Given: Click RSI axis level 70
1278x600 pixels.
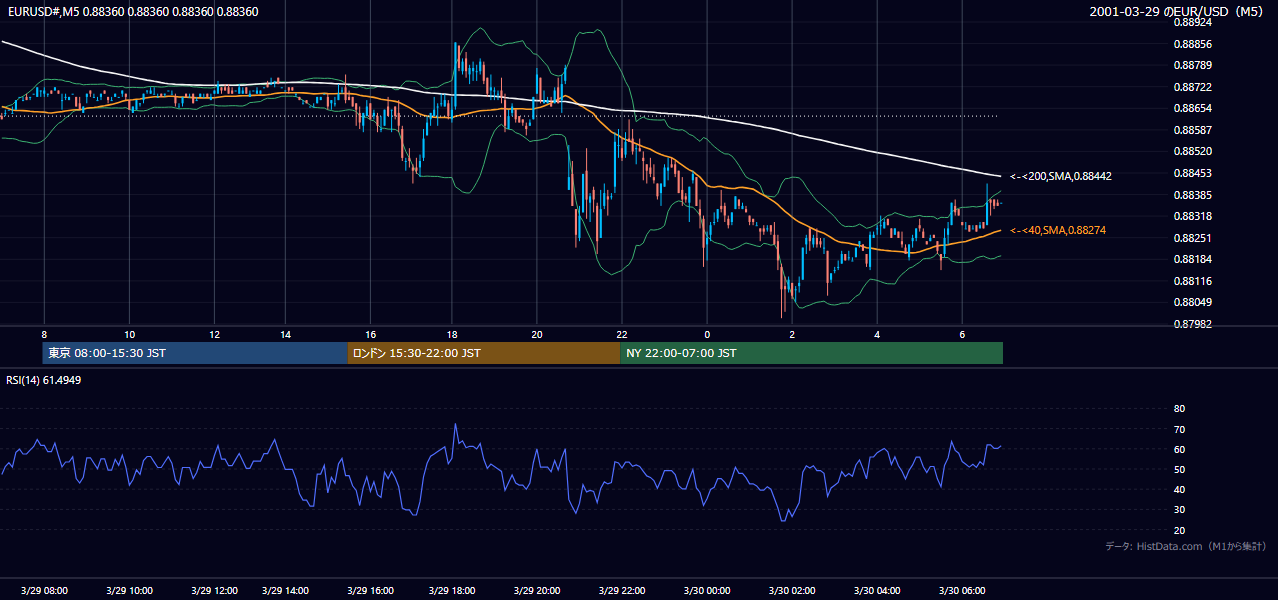Looking at the screenshot, I should 1179,429.
